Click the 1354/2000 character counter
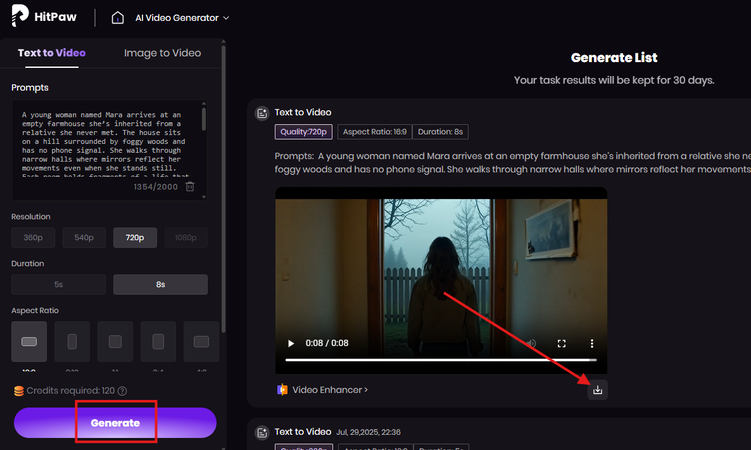Image resolution: width=751 pixels, height=450 pixels. pos(156,187)
